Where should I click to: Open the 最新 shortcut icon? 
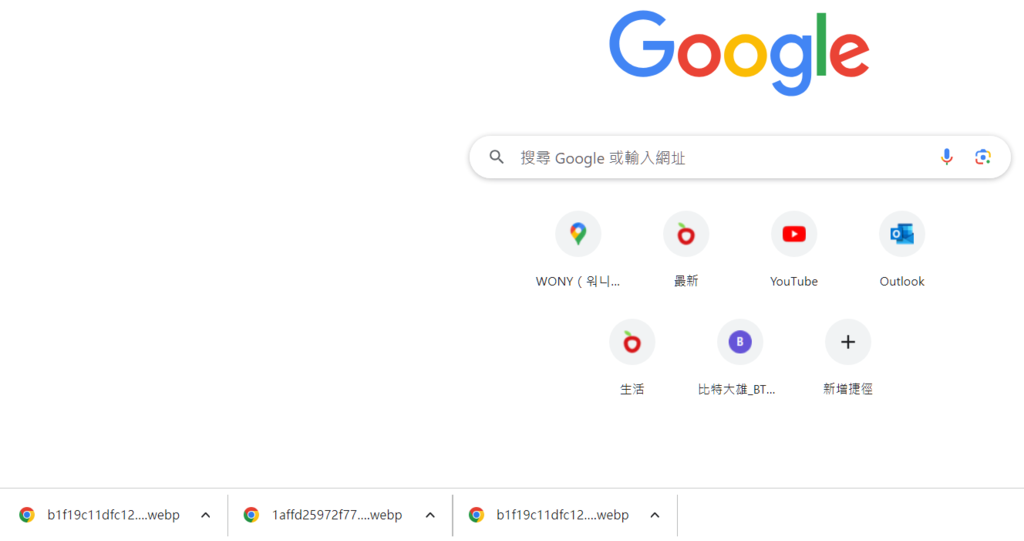coord(686,234)
